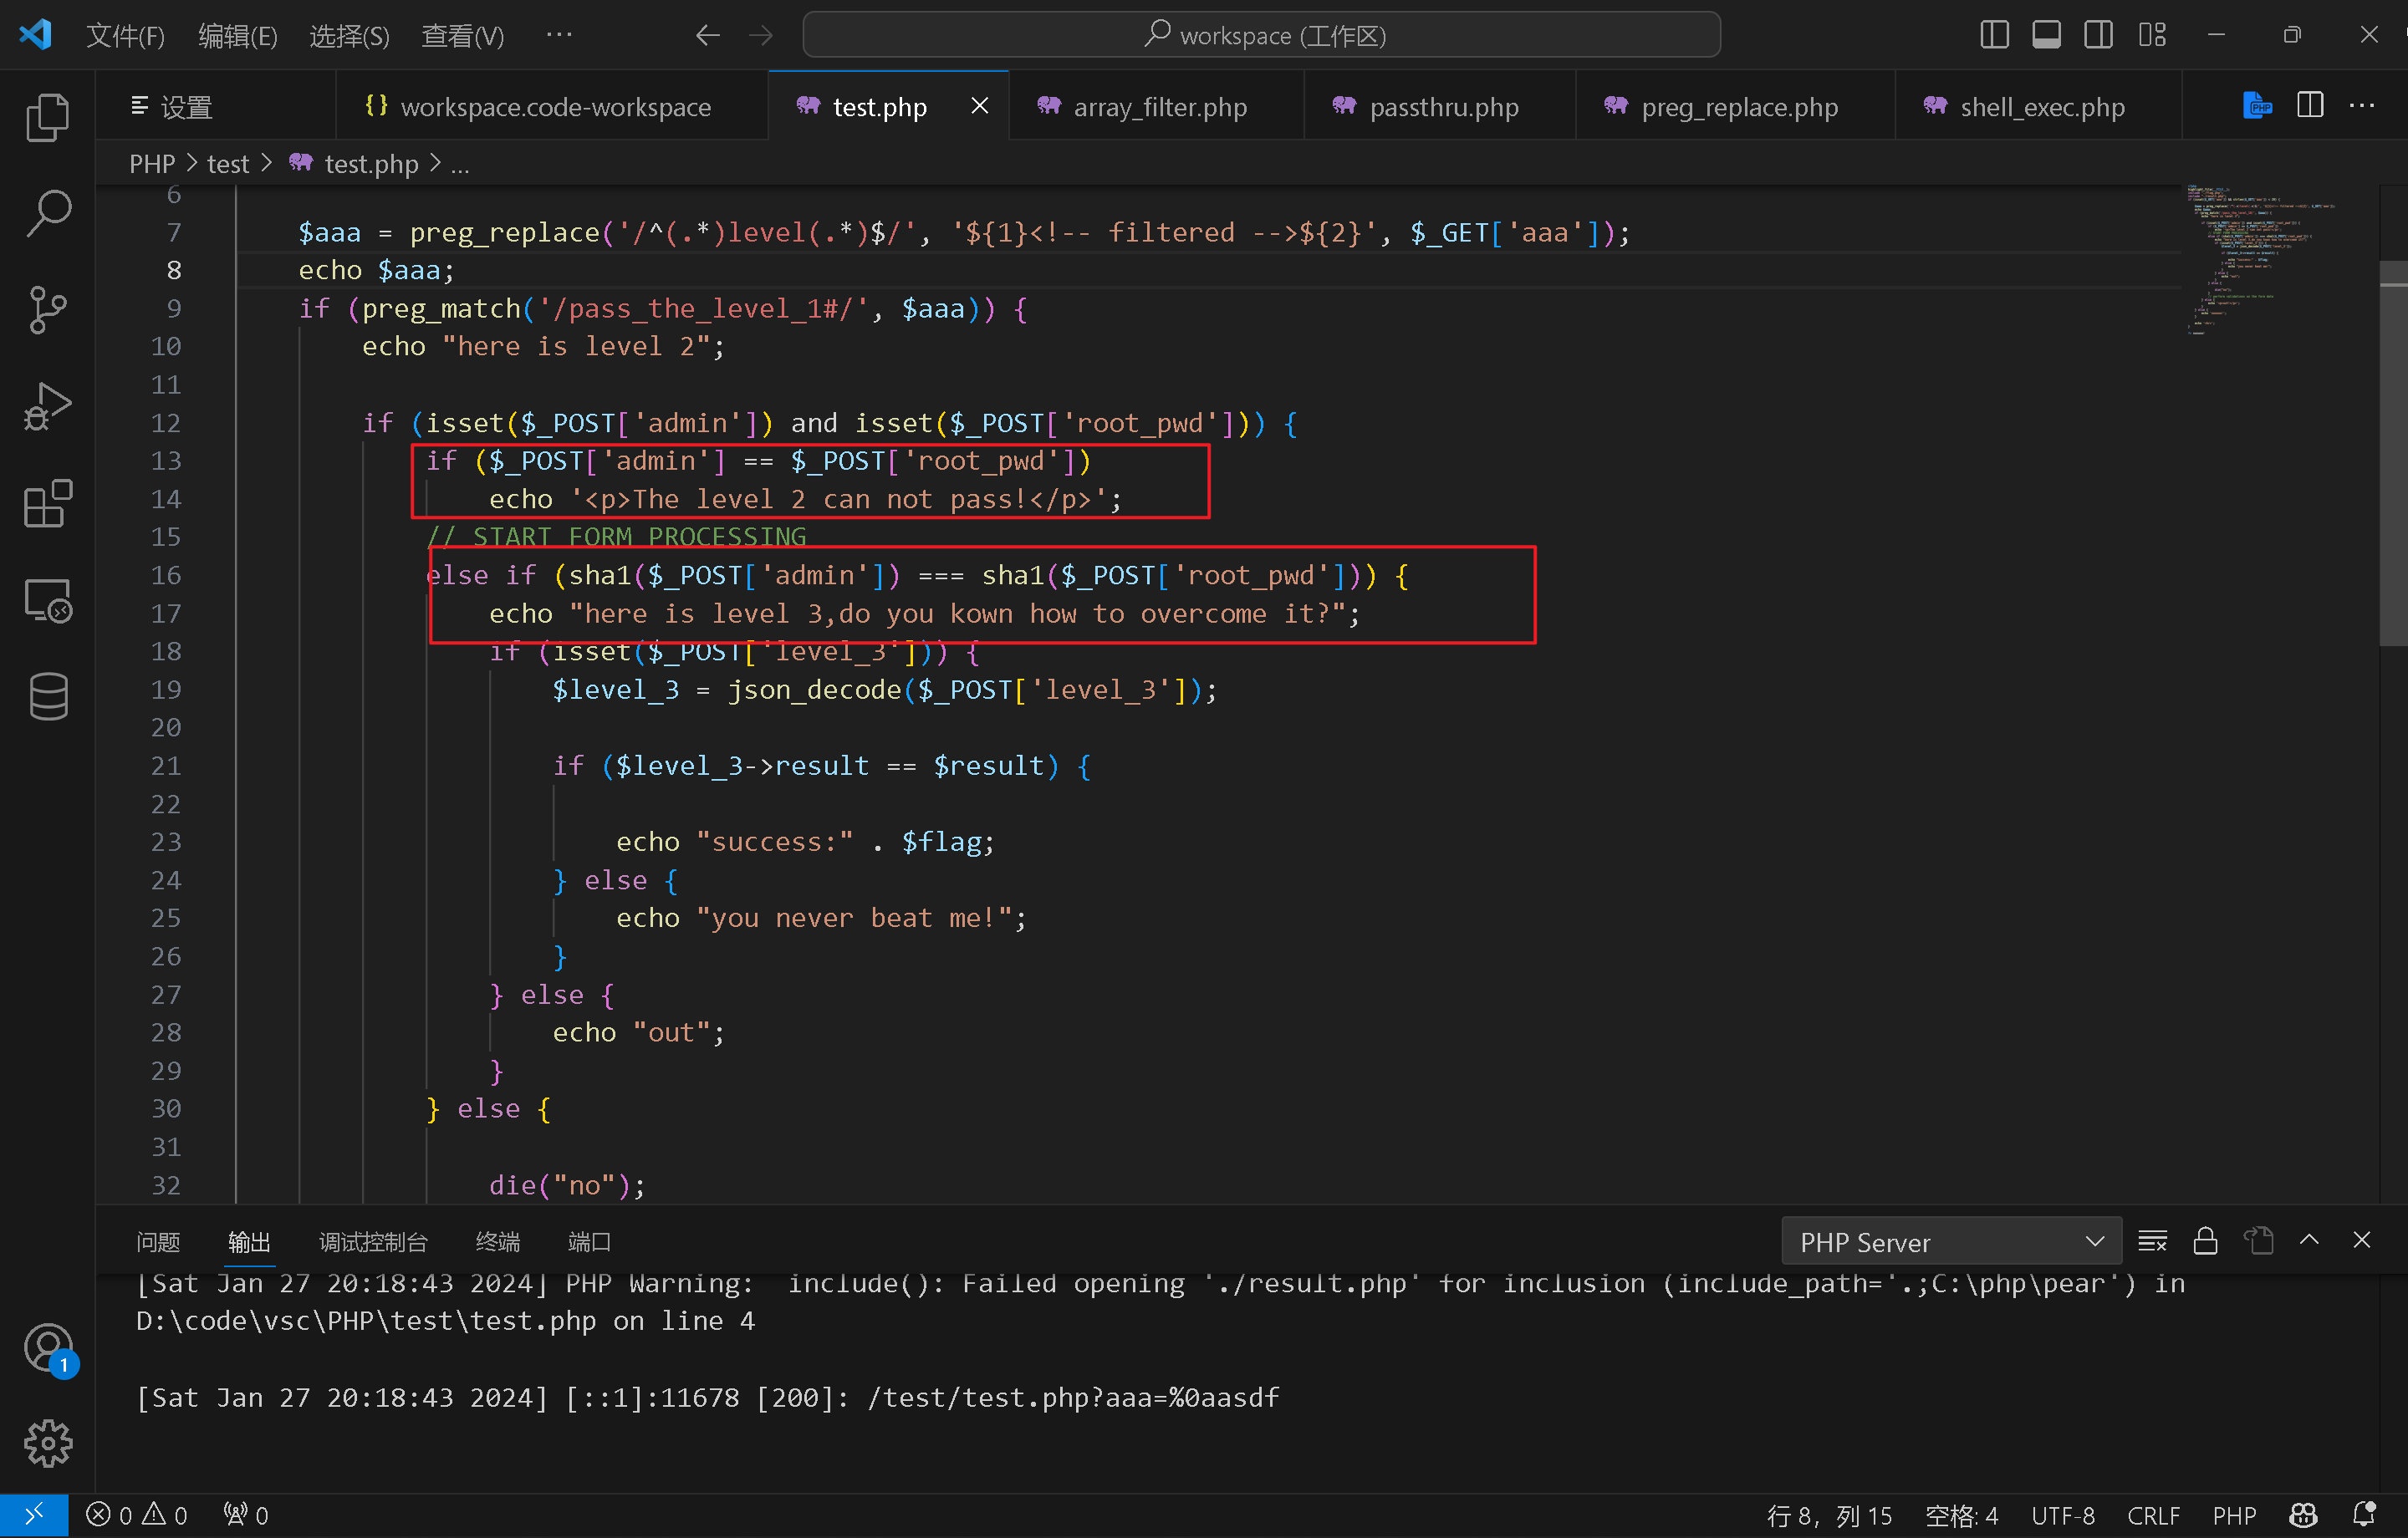Open the Explorer view in activity bar
Image resolution: width=2408 pixels, height=1538 pixels.
pos(47,117)
